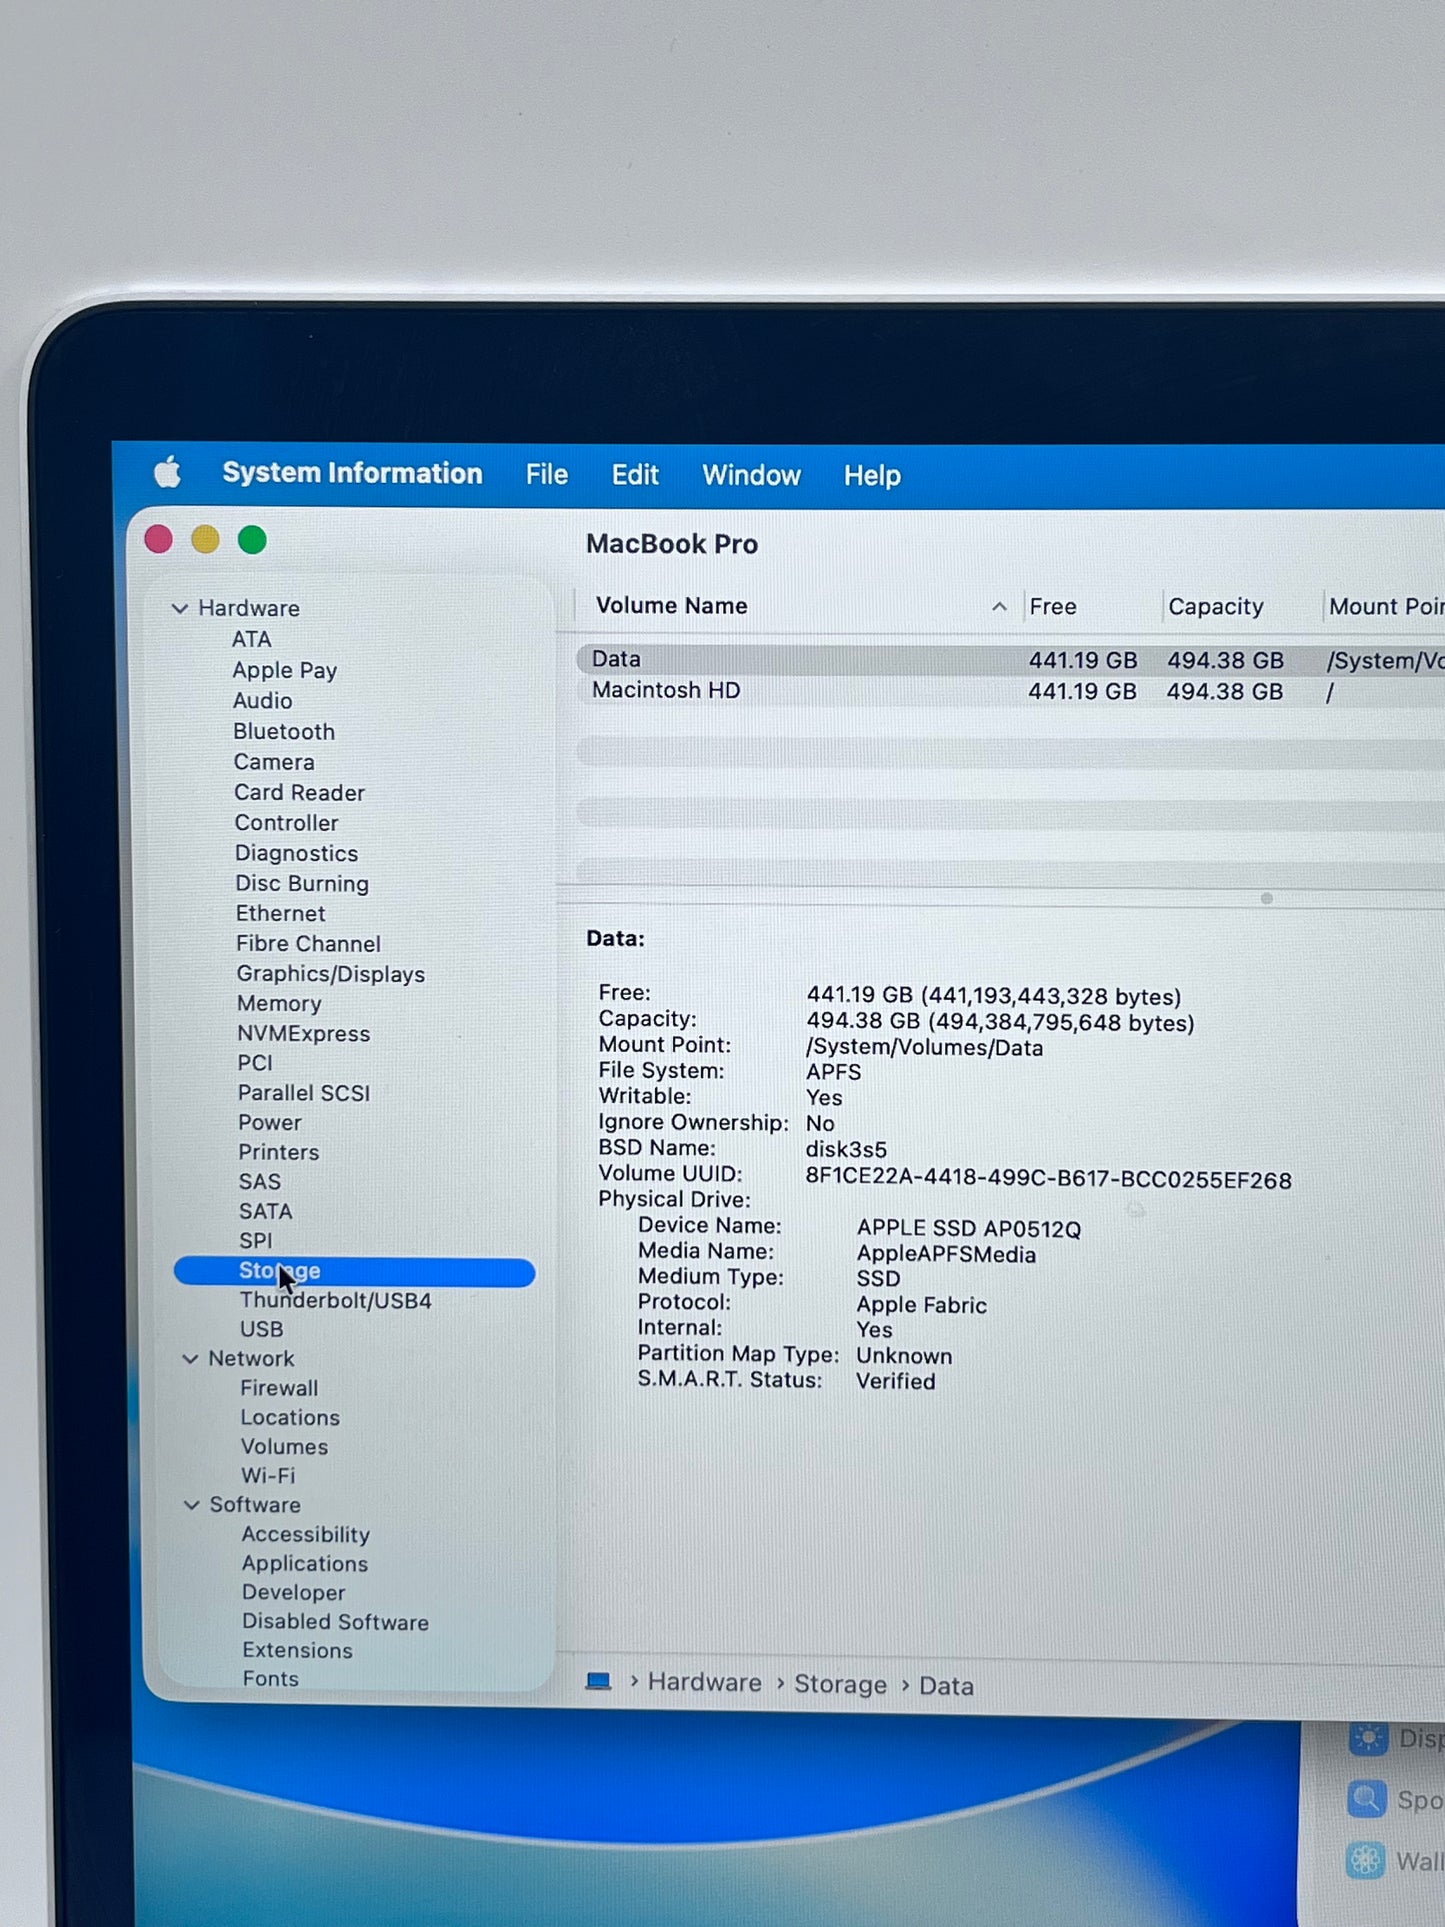Select the Macintosh HD volume row
Viewport: 1445px width, 1927px height.
tap(1010, 691)
